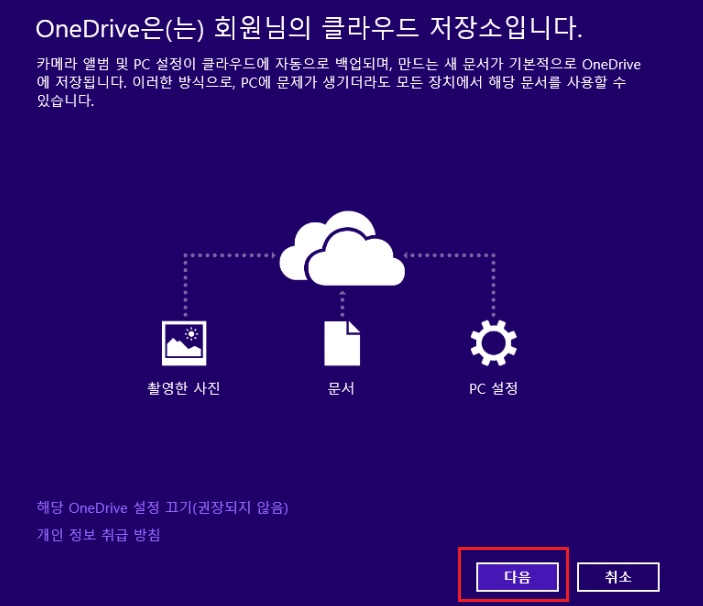Click the 취소 (Cancel) button
This screenshot has width=703, height=606.
[x=618, y=577]
